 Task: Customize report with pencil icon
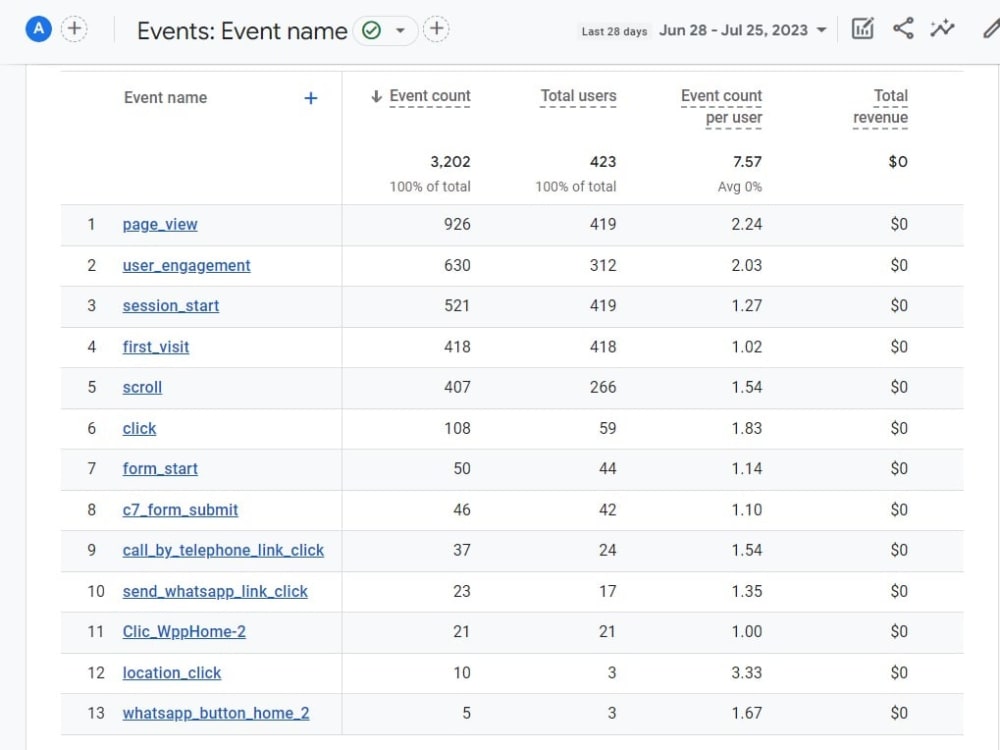(991, 29)
